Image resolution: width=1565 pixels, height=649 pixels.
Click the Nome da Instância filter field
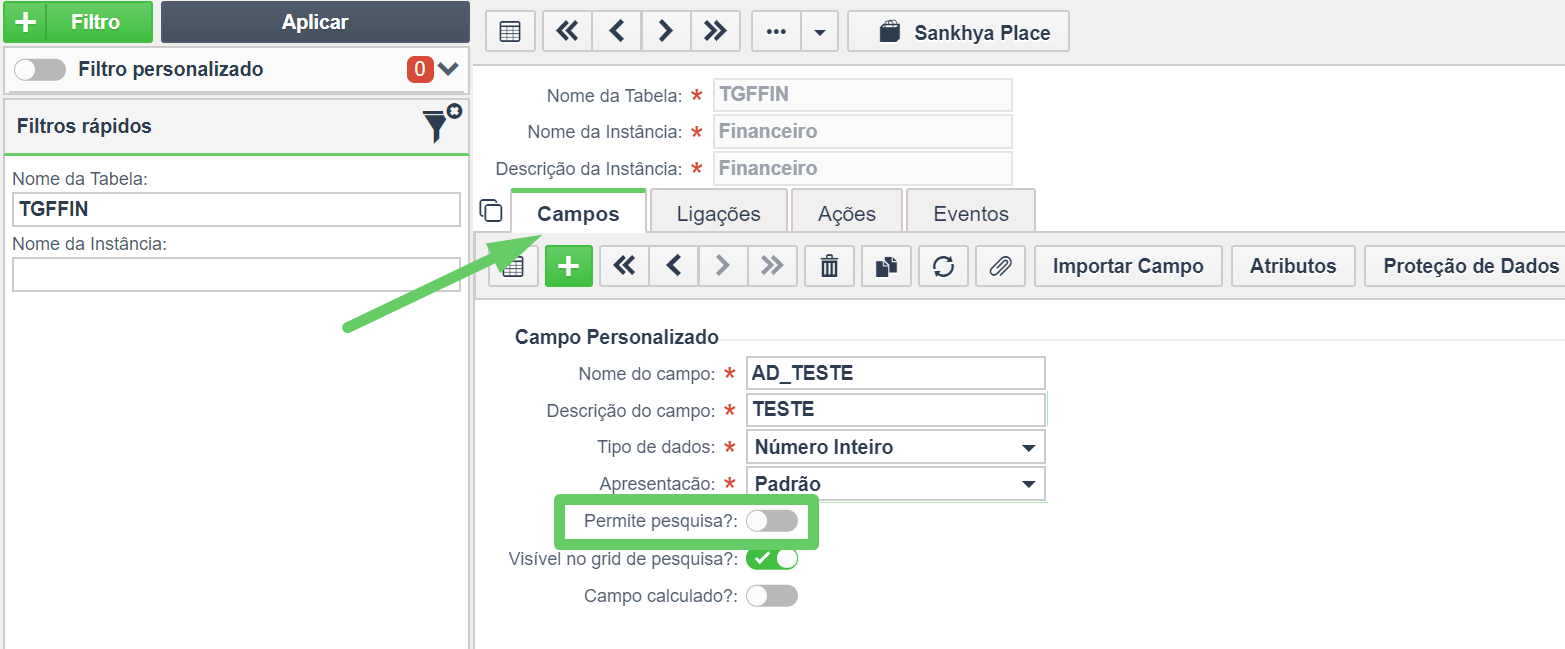236,274
